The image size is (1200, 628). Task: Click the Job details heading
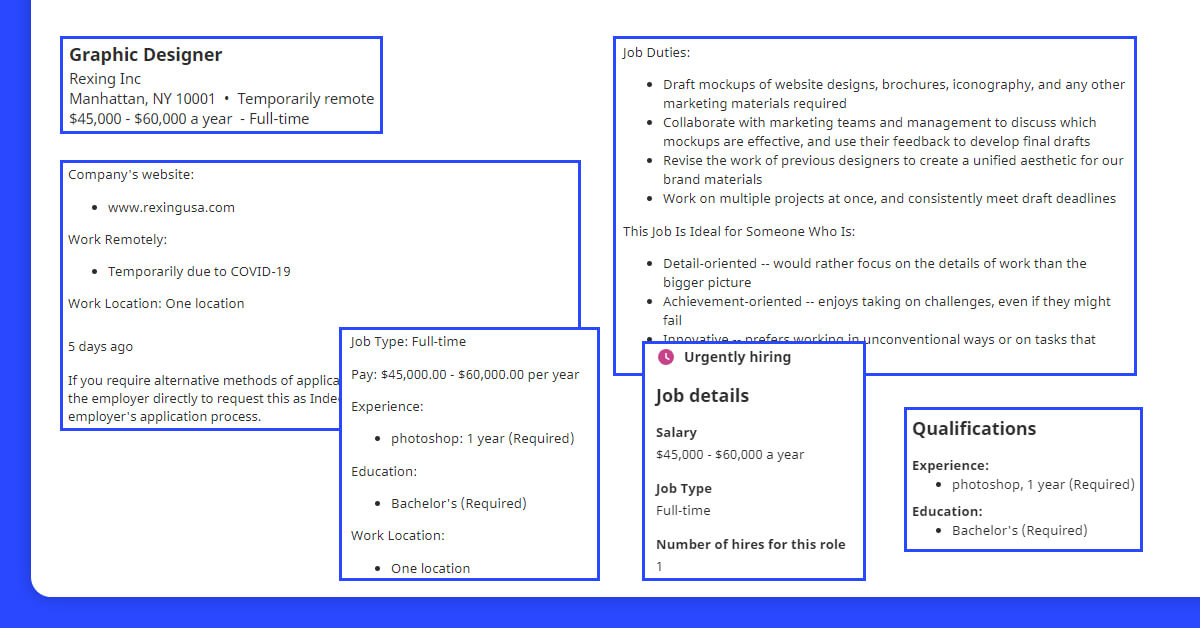702,396
